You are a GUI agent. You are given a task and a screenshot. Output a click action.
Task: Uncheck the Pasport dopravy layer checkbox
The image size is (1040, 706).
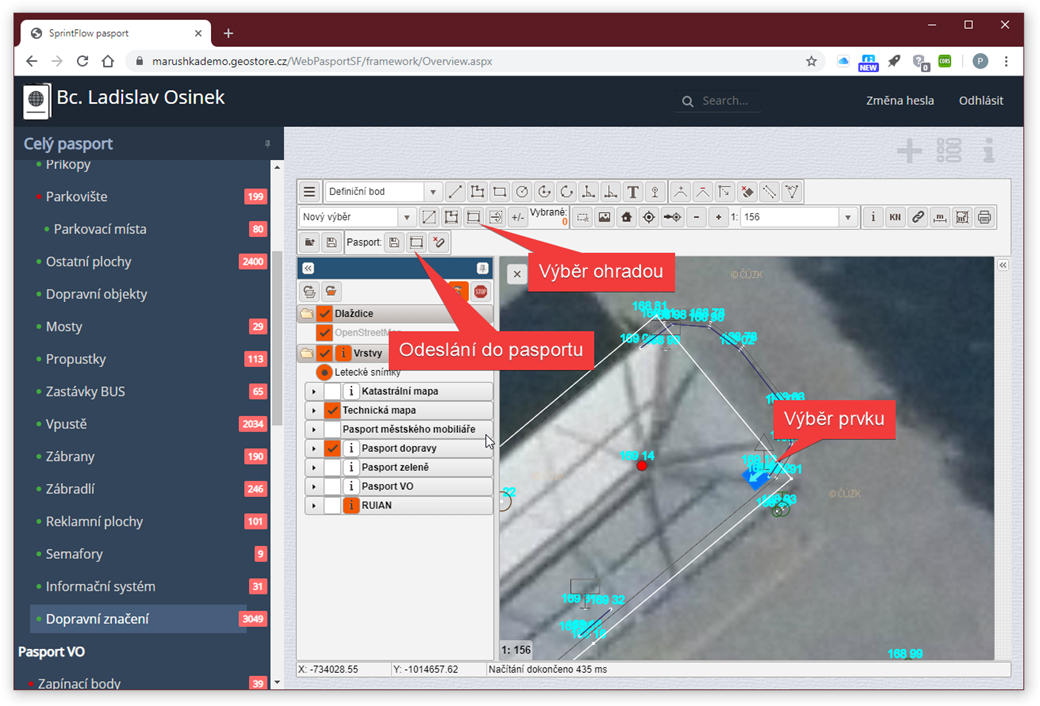[332, 448]
